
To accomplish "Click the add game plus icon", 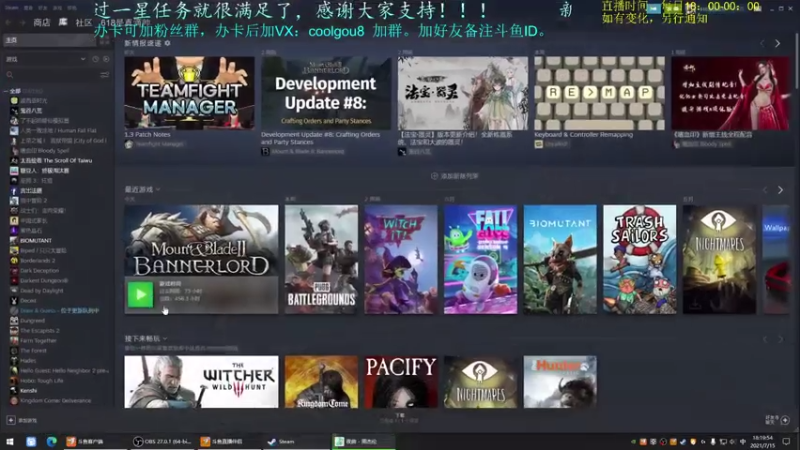I will coord(11,420).
